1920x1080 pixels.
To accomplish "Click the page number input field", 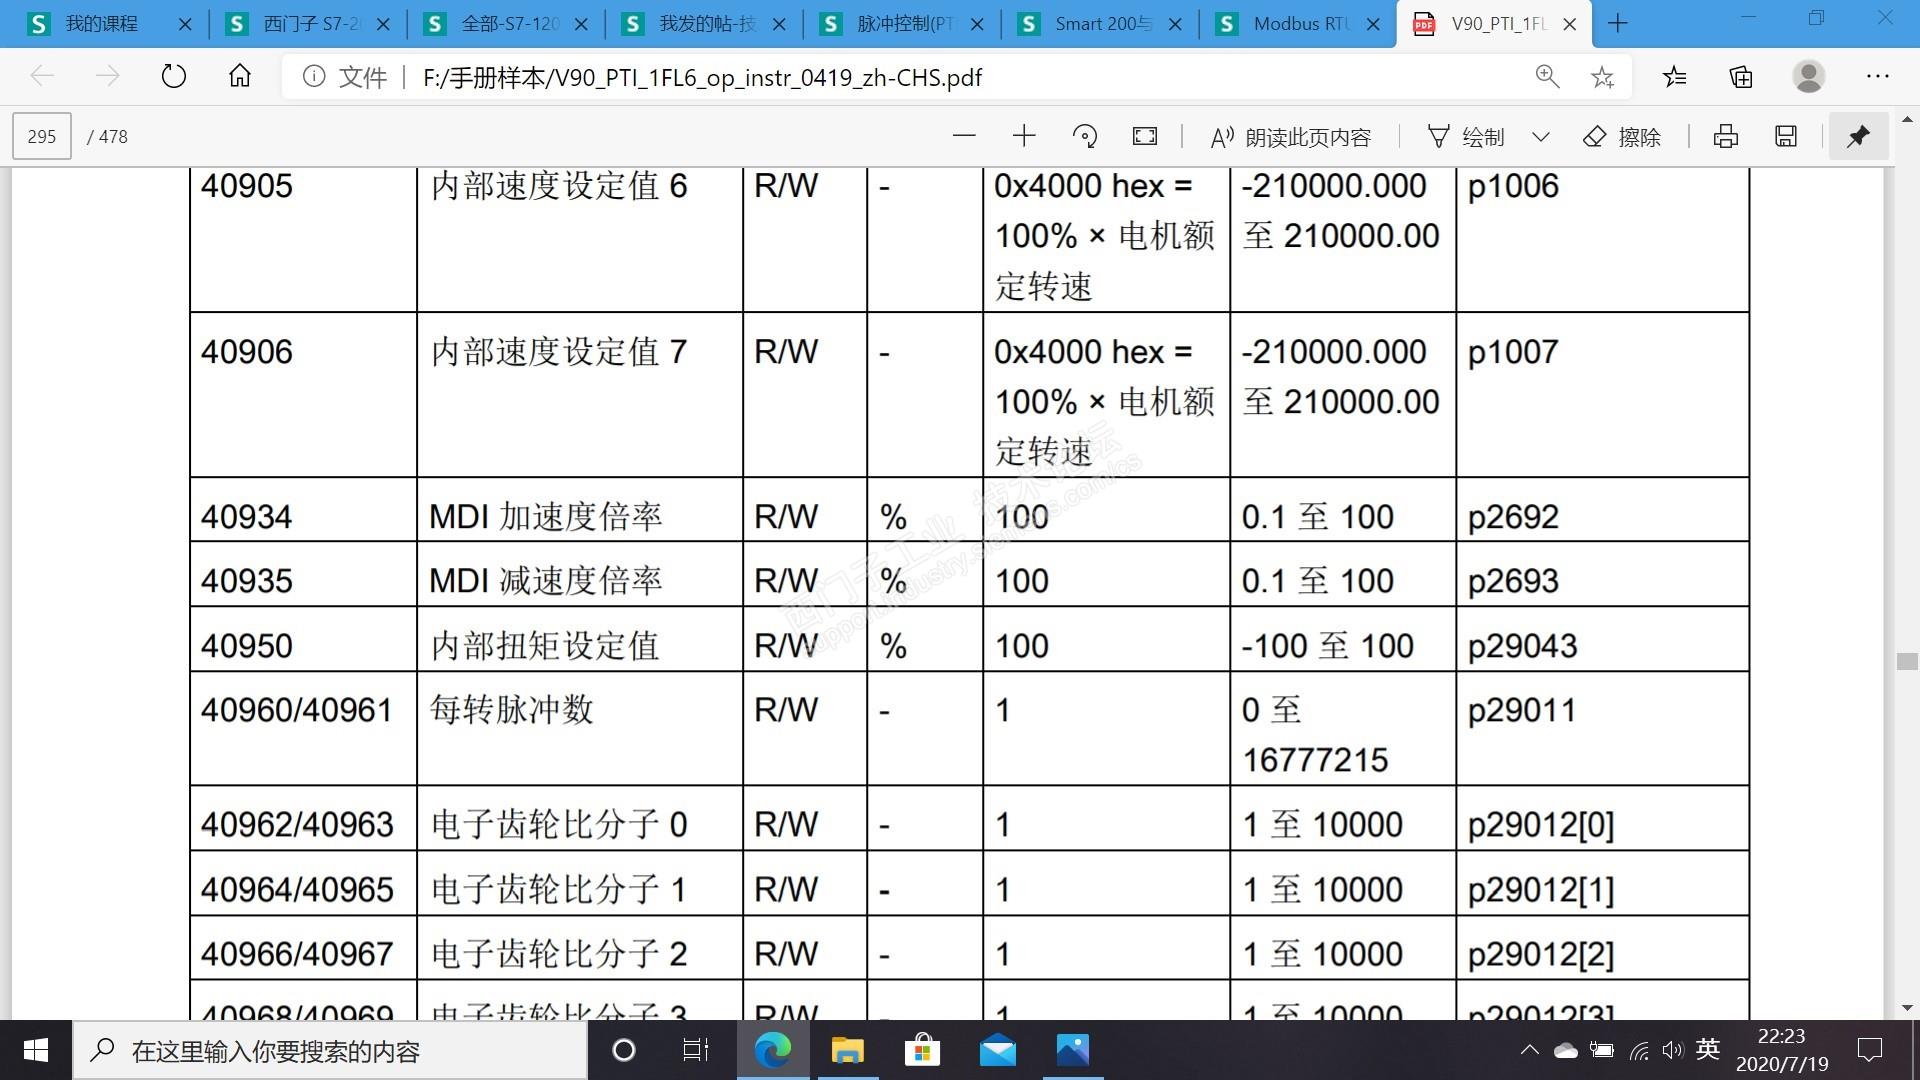I will (x=42, y=136).
